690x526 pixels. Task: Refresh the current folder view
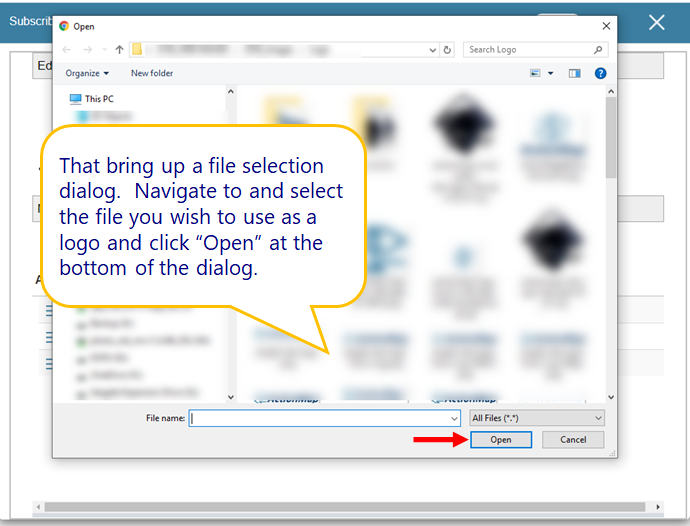tap(447, 49)
